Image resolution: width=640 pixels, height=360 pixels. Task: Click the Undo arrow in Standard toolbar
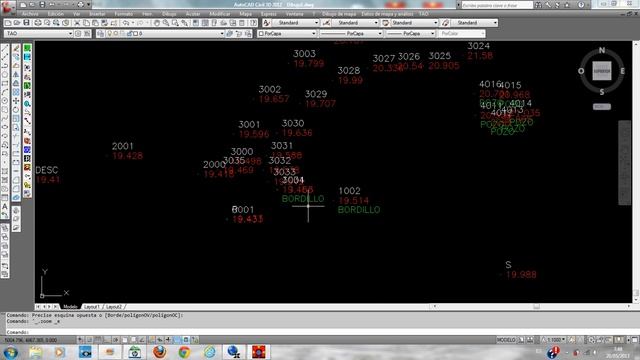(126, 23)
